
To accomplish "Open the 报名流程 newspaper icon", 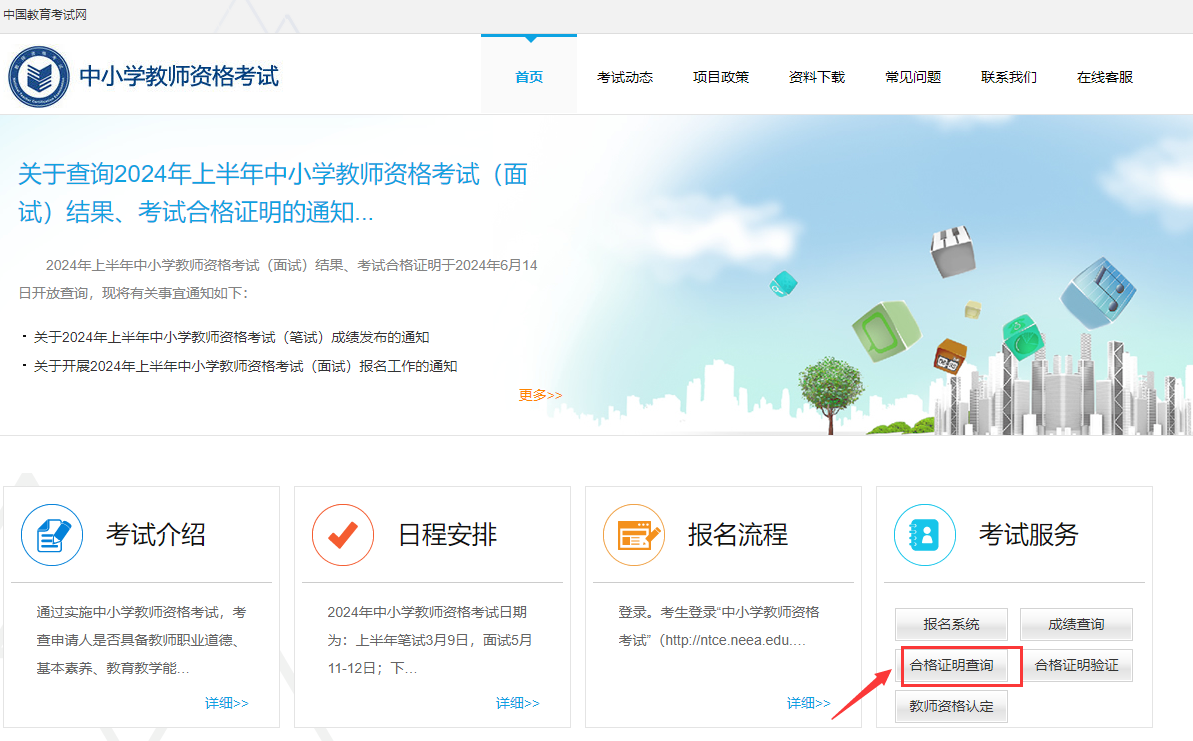I will [x=634, y=534].
